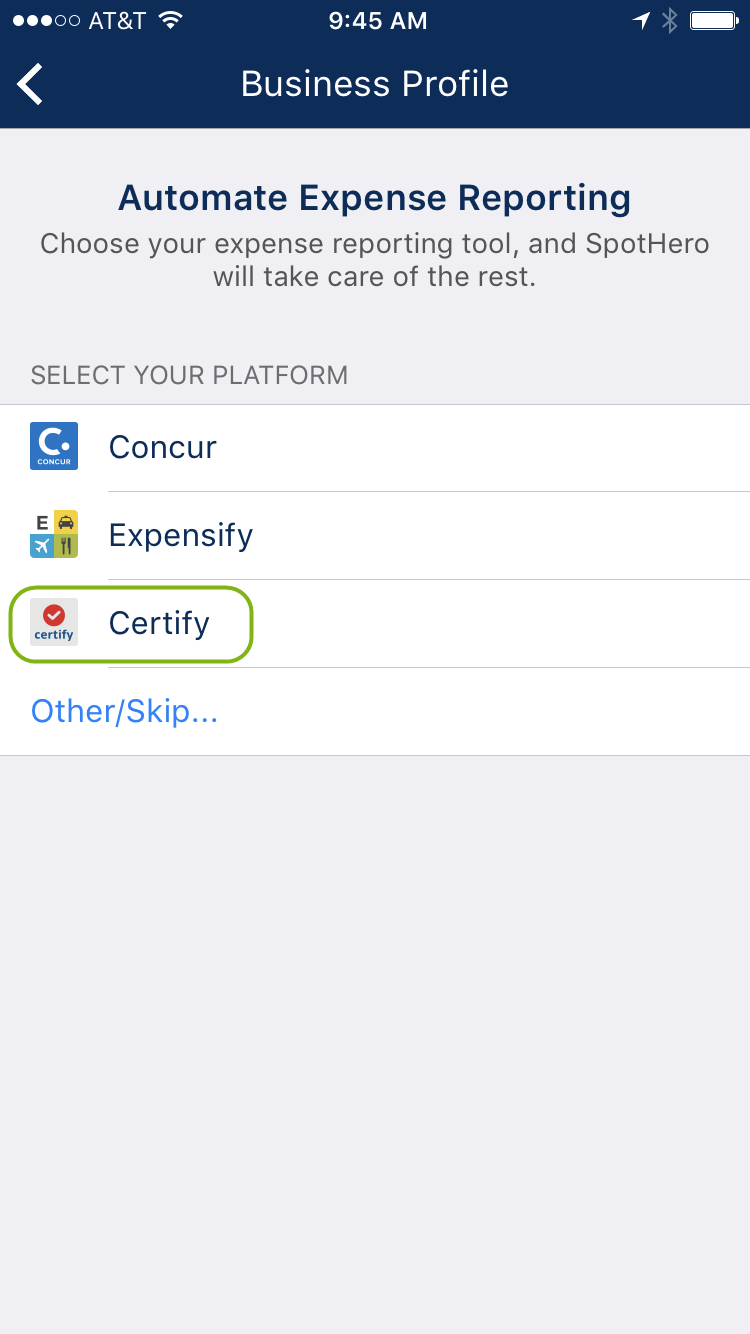Tap the Automate Expense Reporting heading
750x1334 pixels.
[375, 198]
